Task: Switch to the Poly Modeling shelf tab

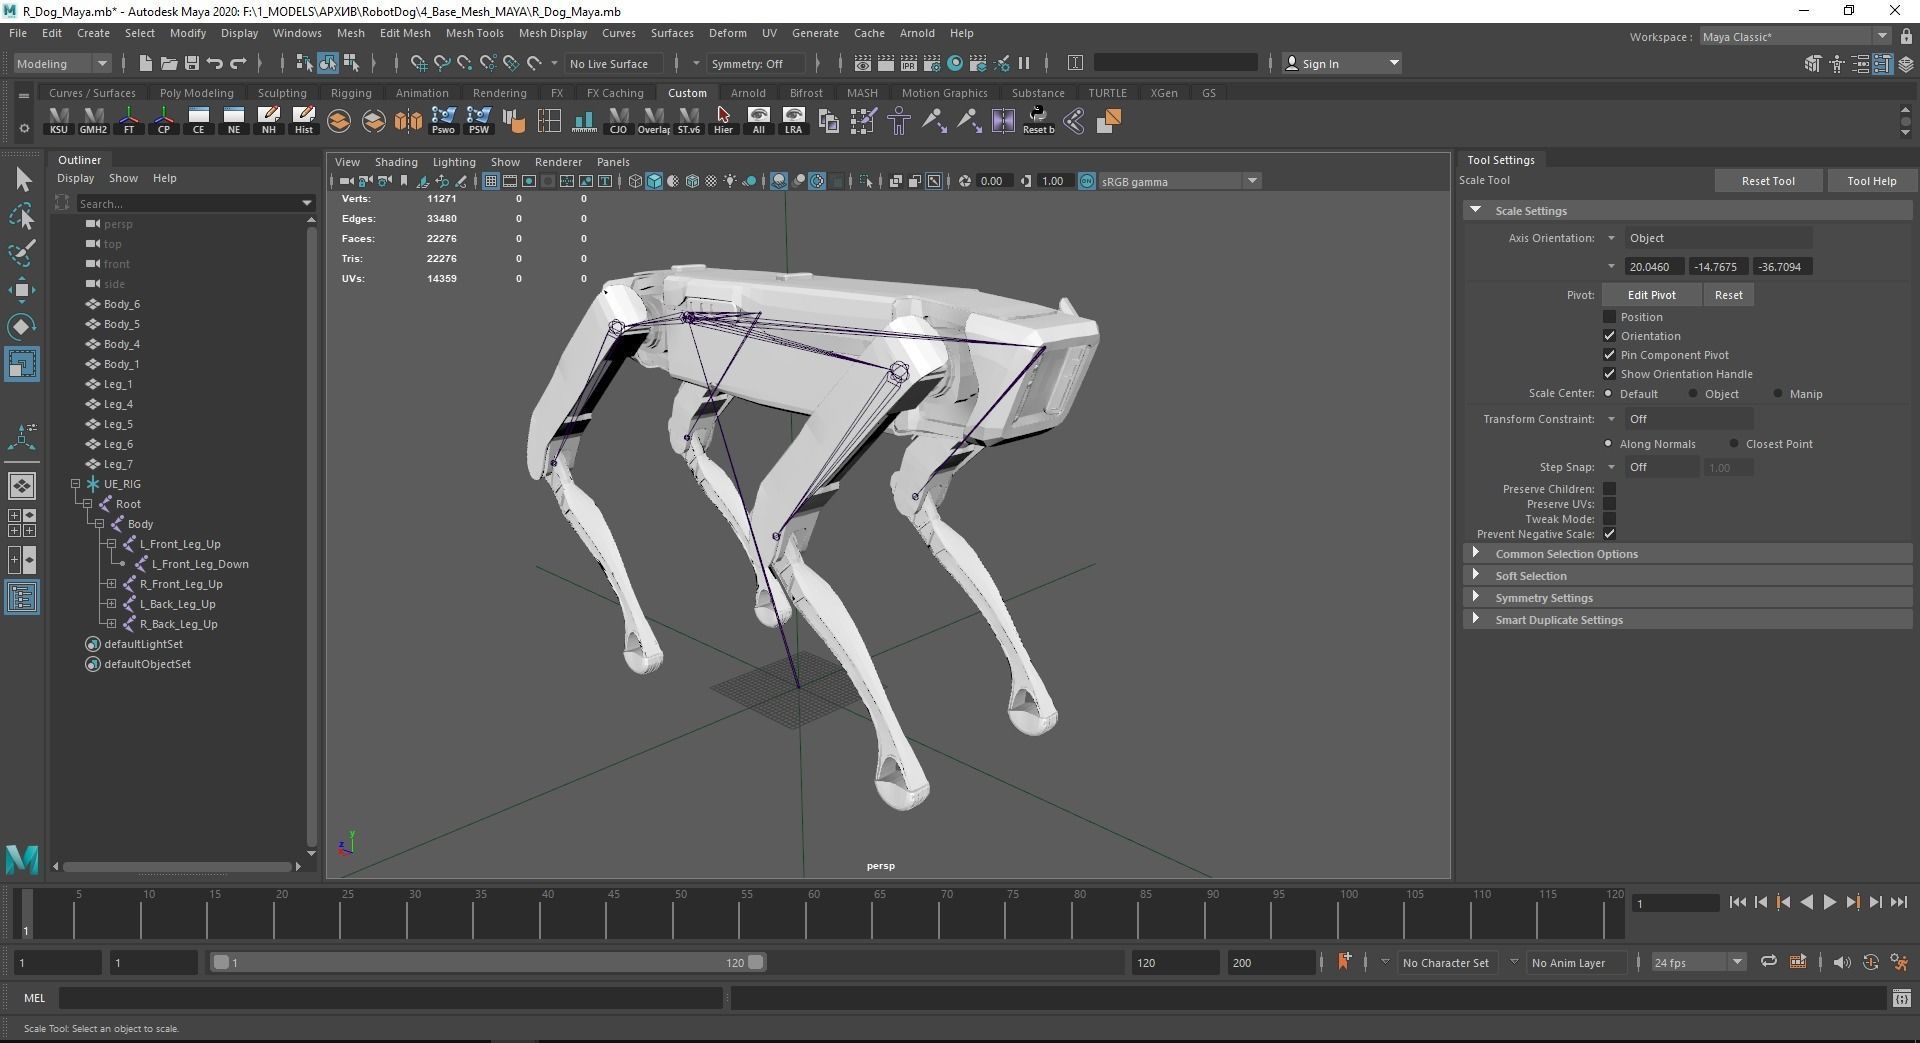Action: (196, 93)
